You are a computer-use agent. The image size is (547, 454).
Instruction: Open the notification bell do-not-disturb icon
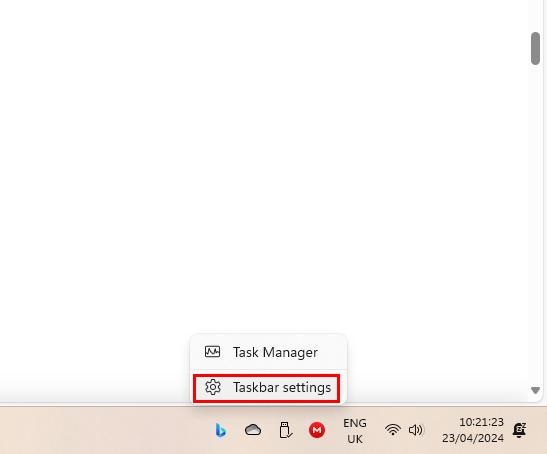tap(519, 430)
